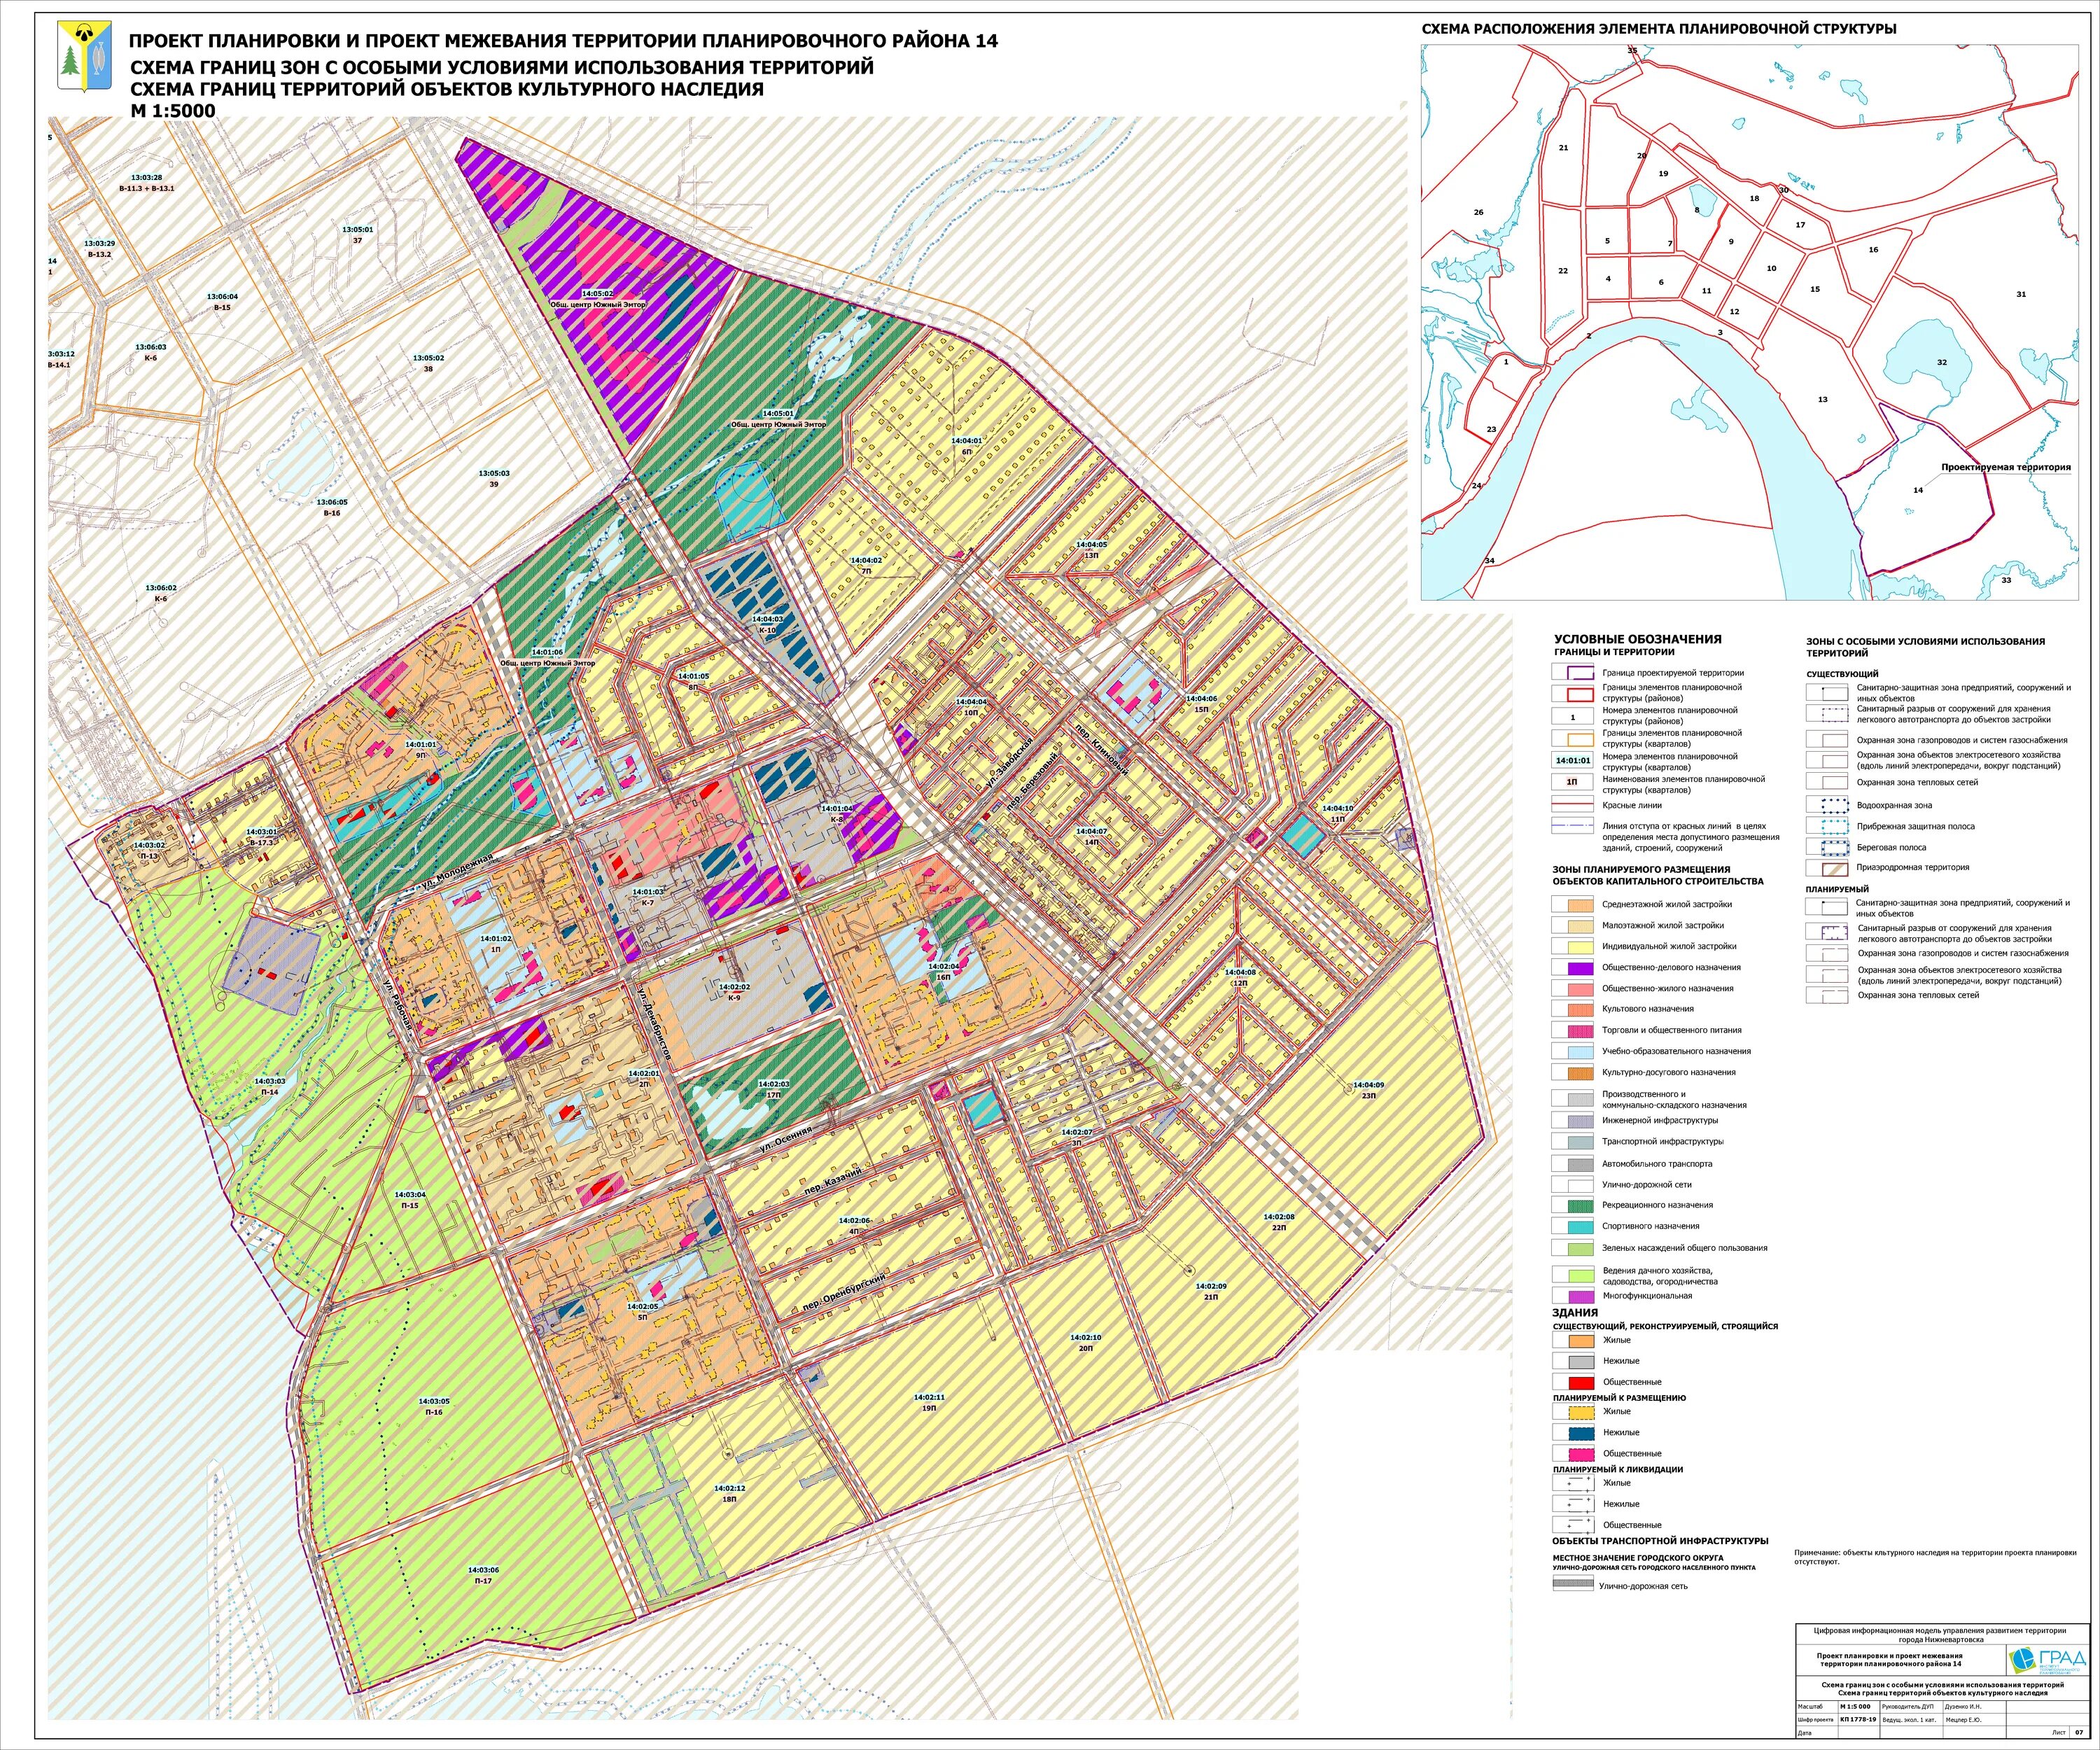Click the red district boundaries legend symbol
The width and height of the screenshot is (2100, 1750).
(1573, 693)
